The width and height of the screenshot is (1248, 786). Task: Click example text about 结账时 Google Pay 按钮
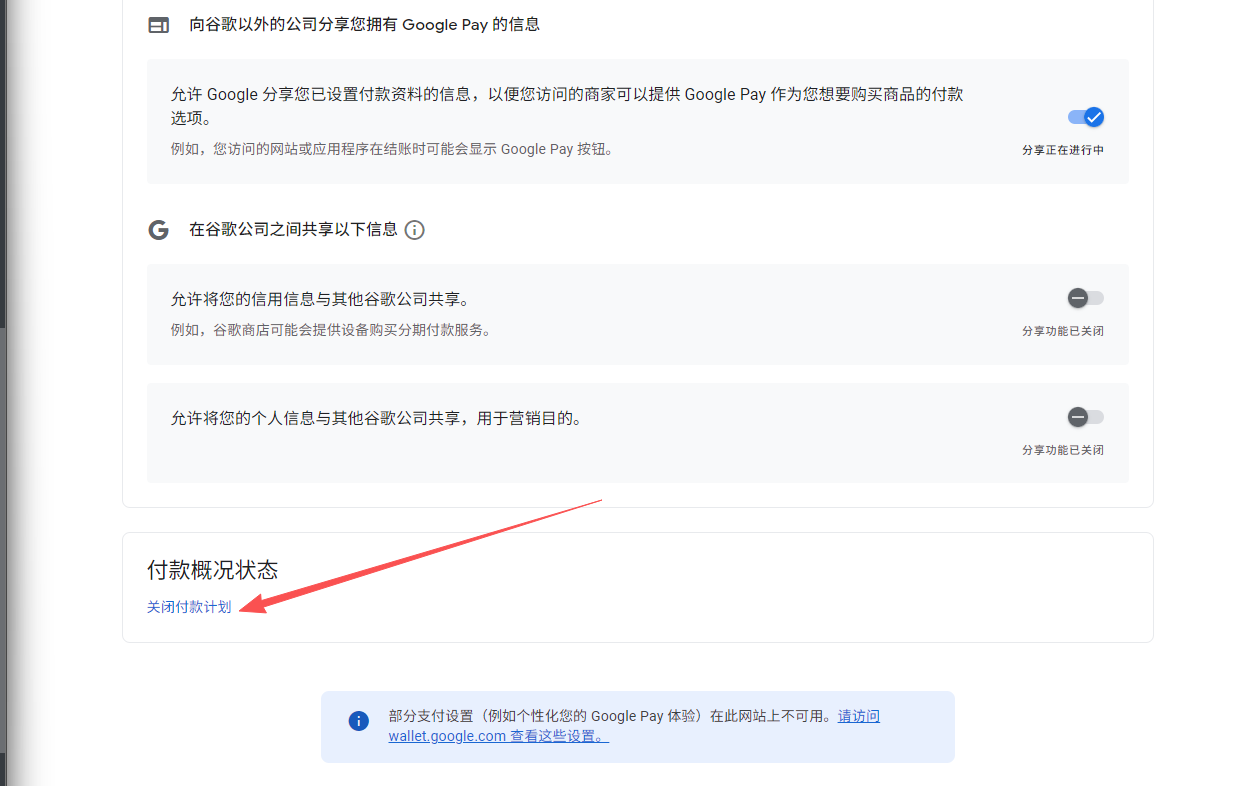click(x=392, y=150)
